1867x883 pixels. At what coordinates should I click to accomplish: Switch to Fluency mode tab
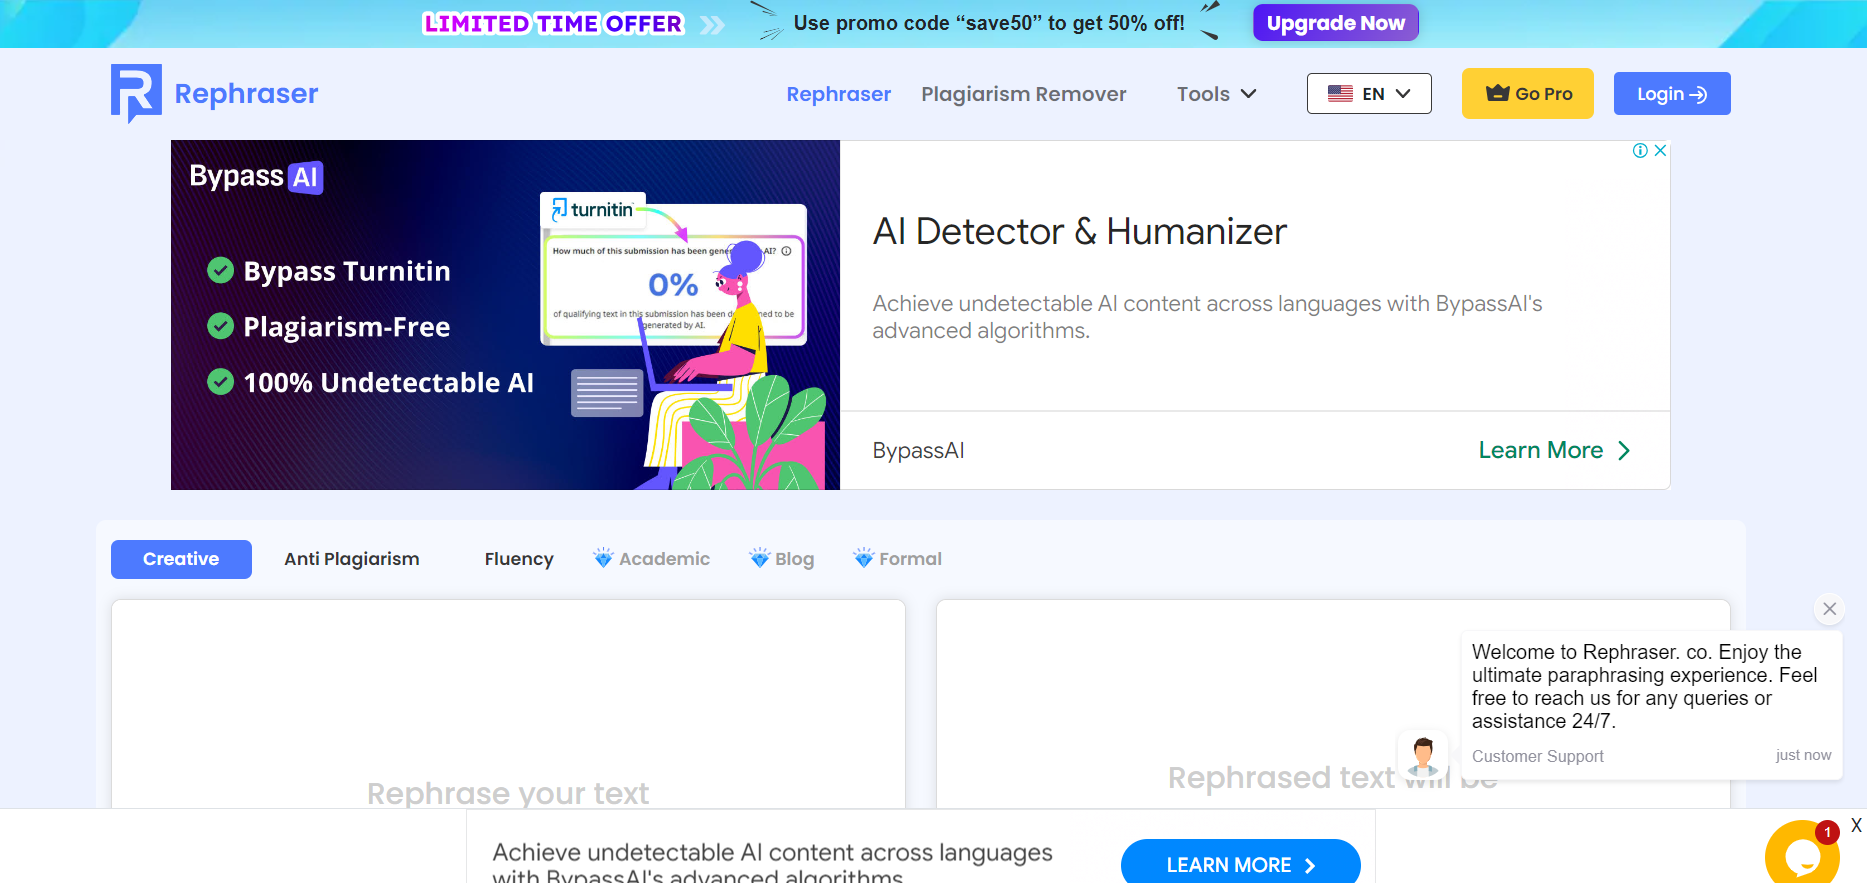click(x=519, y=559)
